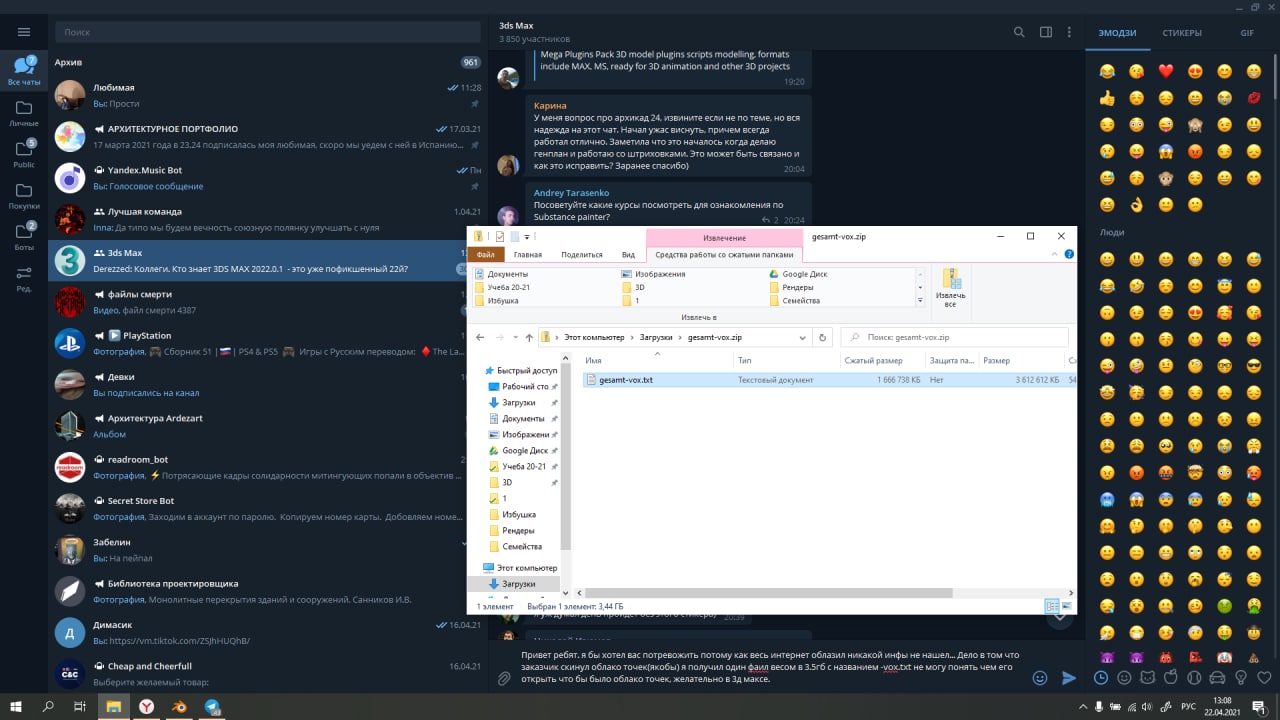Open Cheap and Cheerfull channel
Viewport: 1280px width, 720px height.
tap(268, 674)
